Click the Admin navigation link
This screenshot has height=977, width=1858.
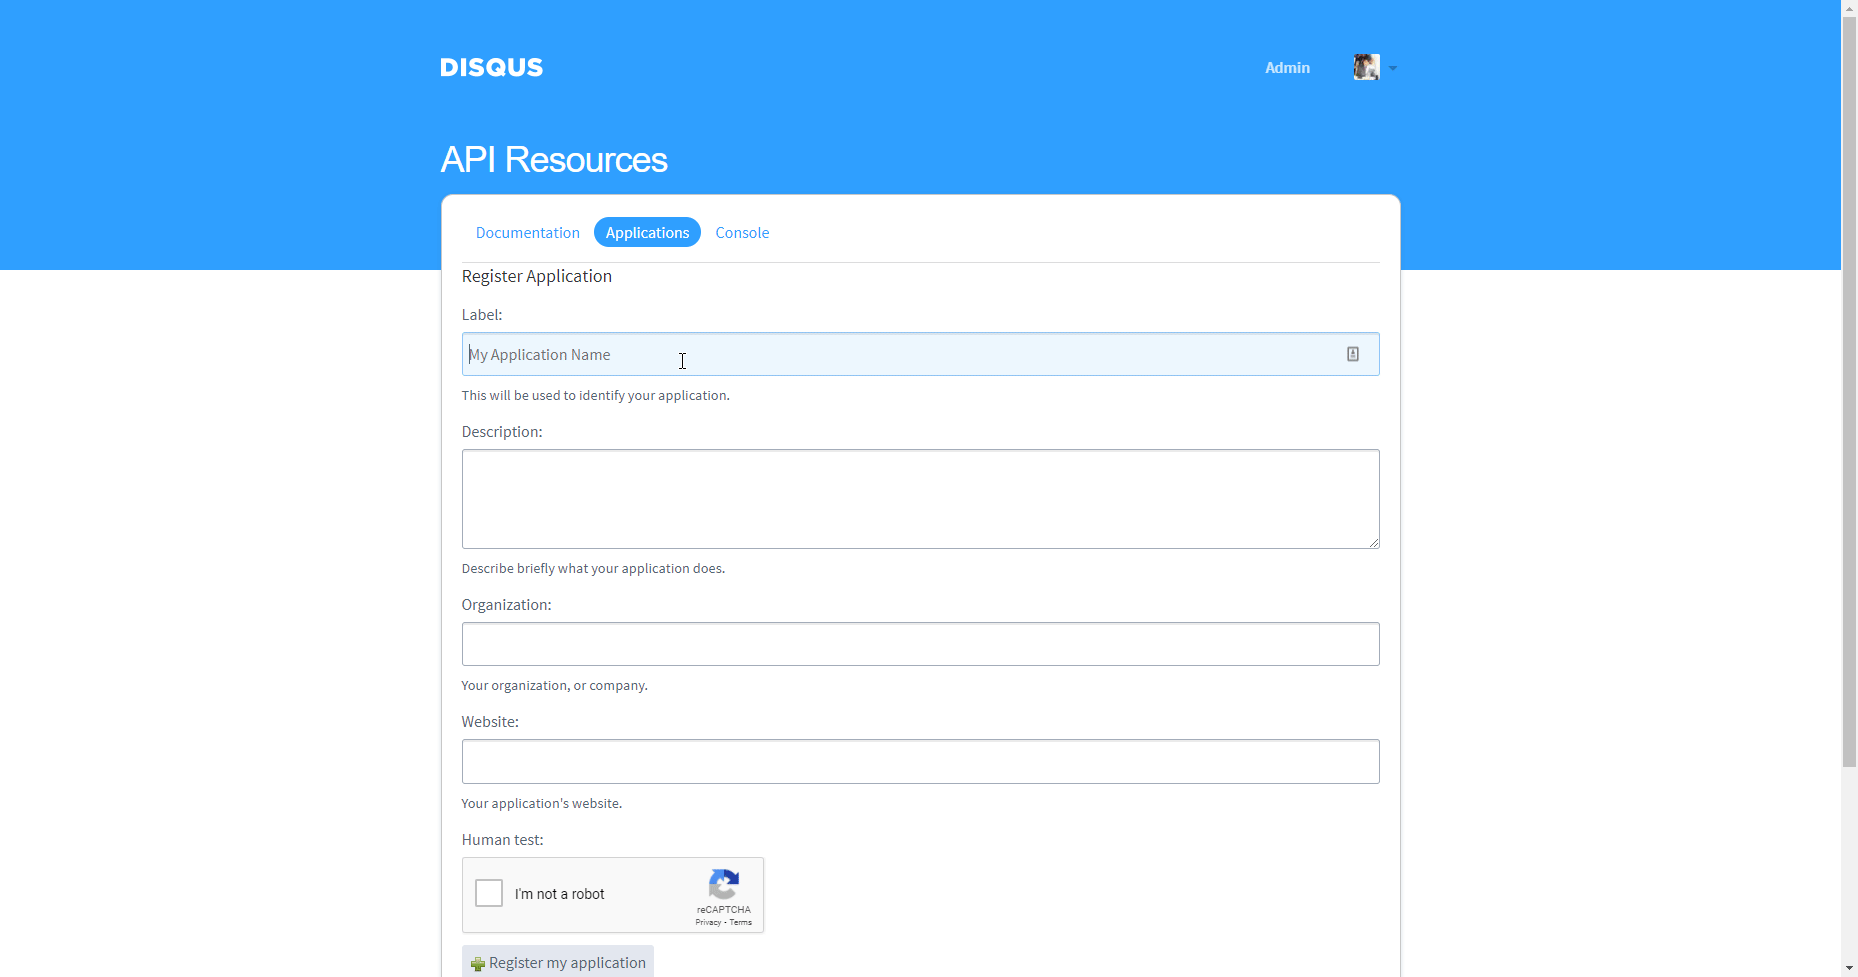[x=1286, y=67]
